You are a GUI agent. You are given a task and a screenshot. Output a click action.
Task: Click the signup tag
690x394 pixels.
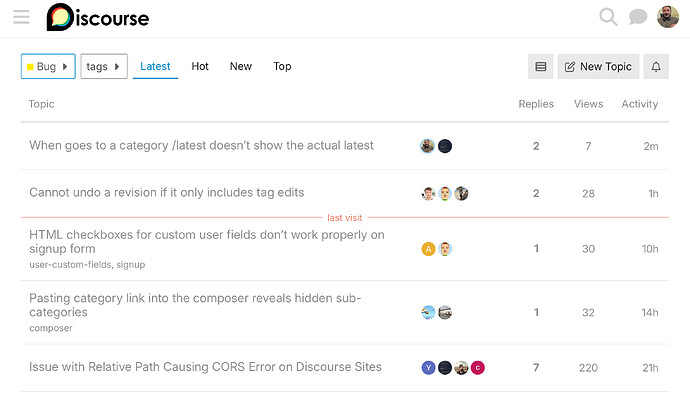click(x=131, y=265)
